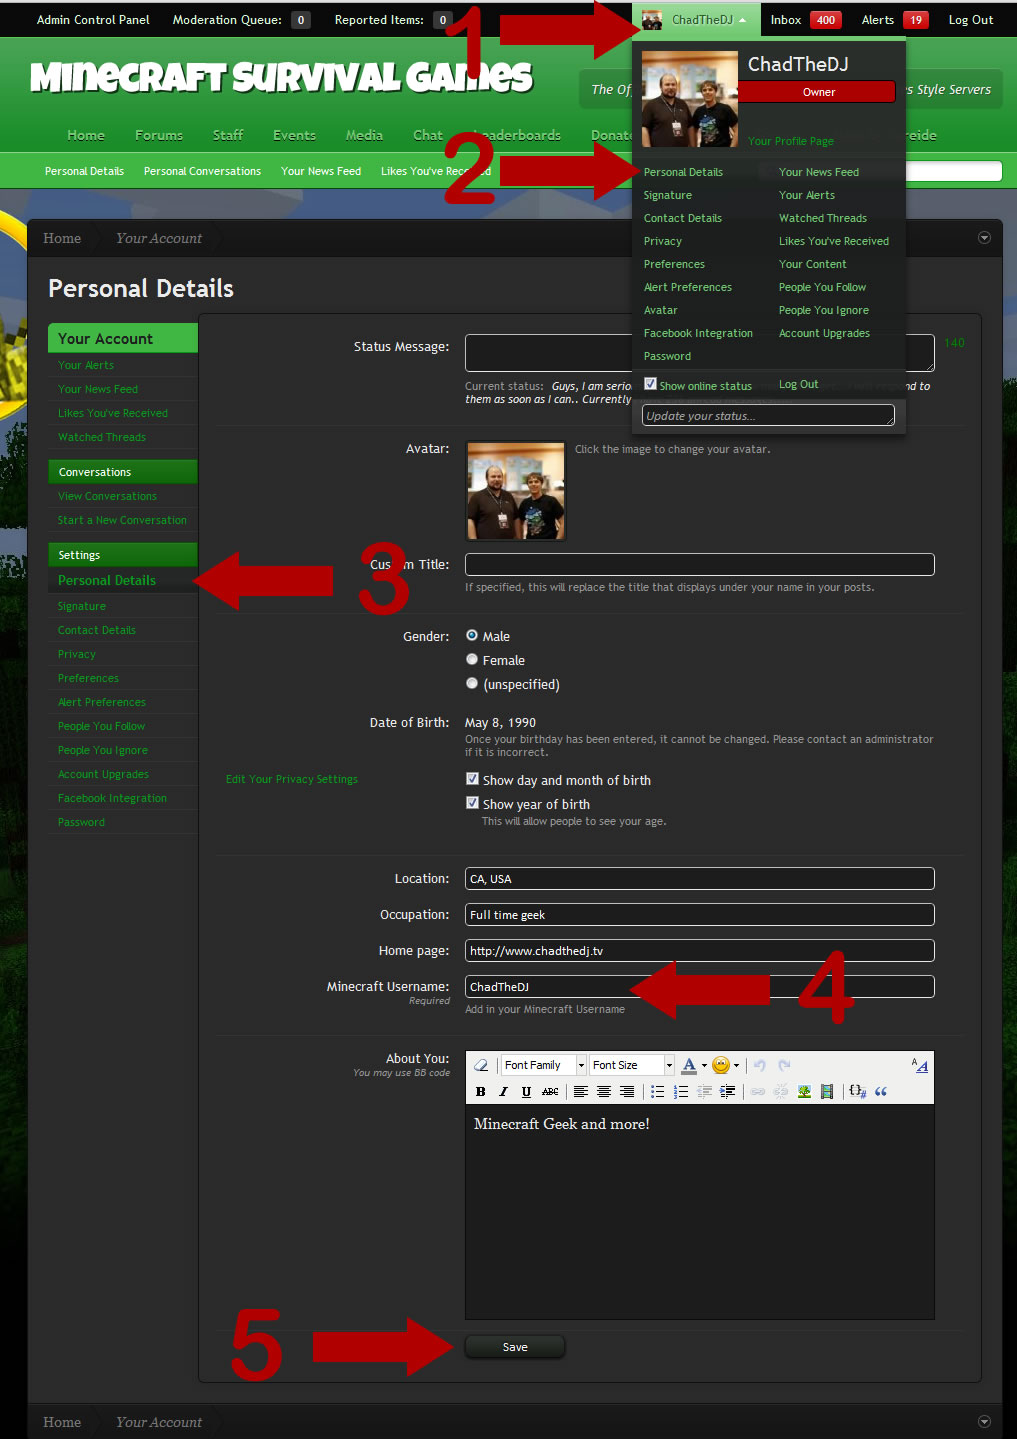The width and height of the screenshot is (1017, 1439).
Task: Click the text color A button
Action: [x=689, y=1065]
